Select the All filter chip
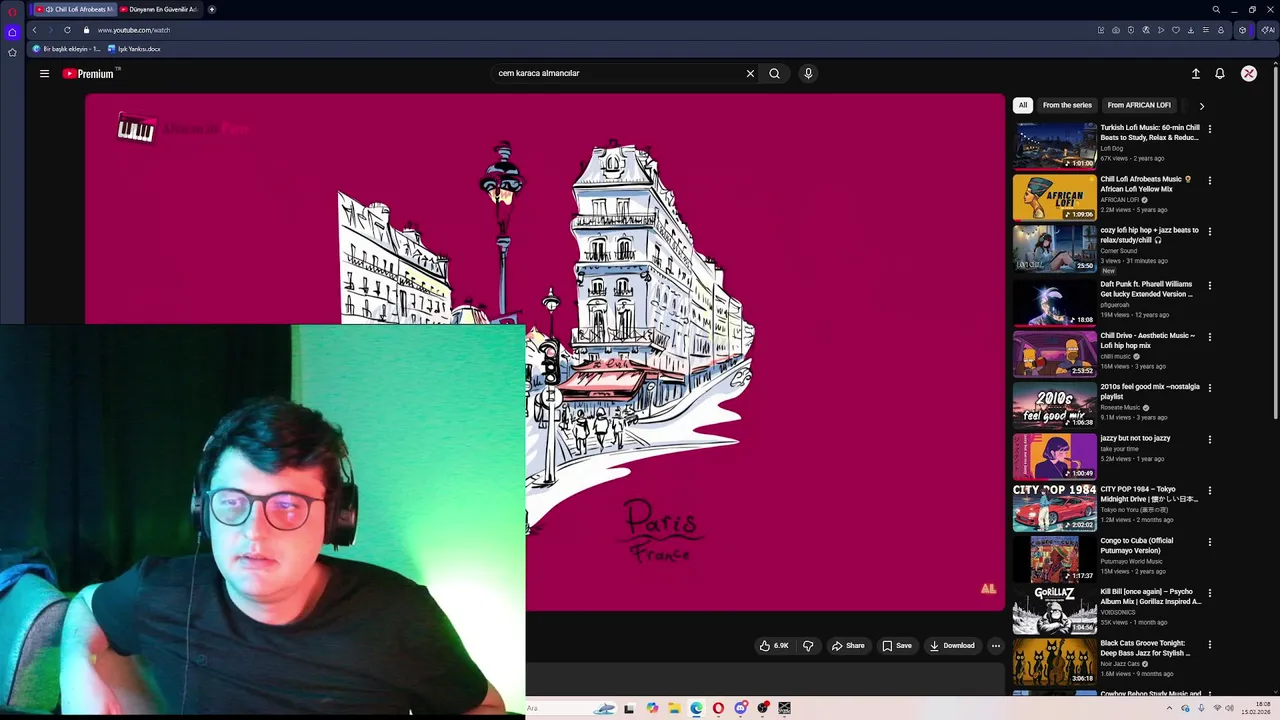Image resolution: width=1280 pixels, height=720 pixels. (1022, 105)
